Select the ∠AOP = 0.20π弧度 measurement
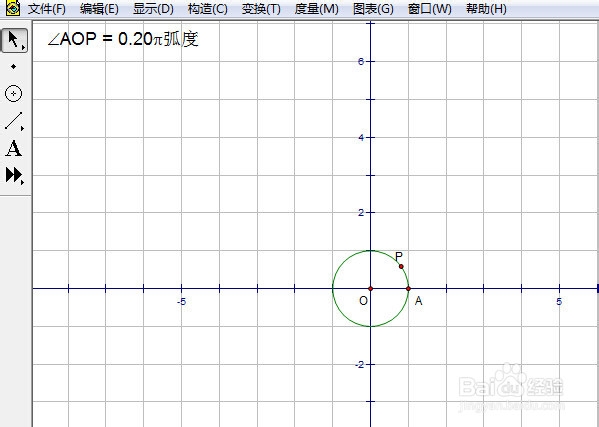The width and height of the screenshot is (599, 427). 123,39
